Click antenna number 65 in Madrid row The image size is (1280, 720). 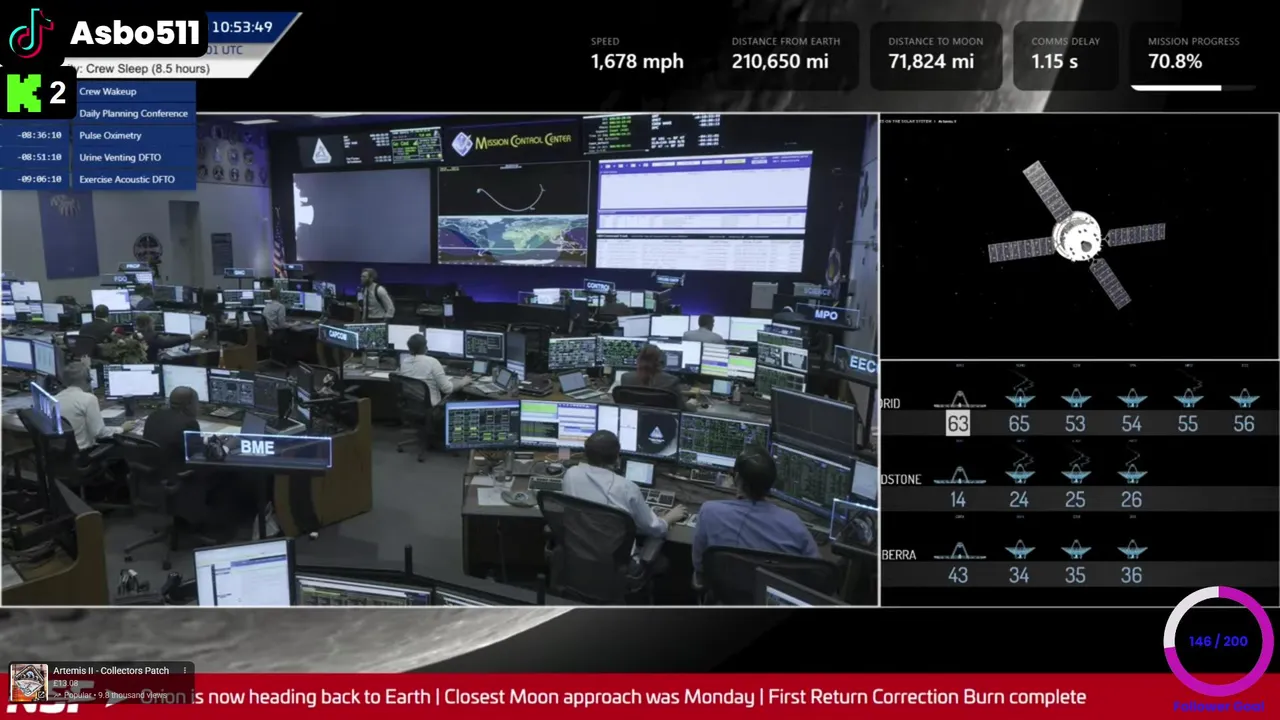(1019, 424)
